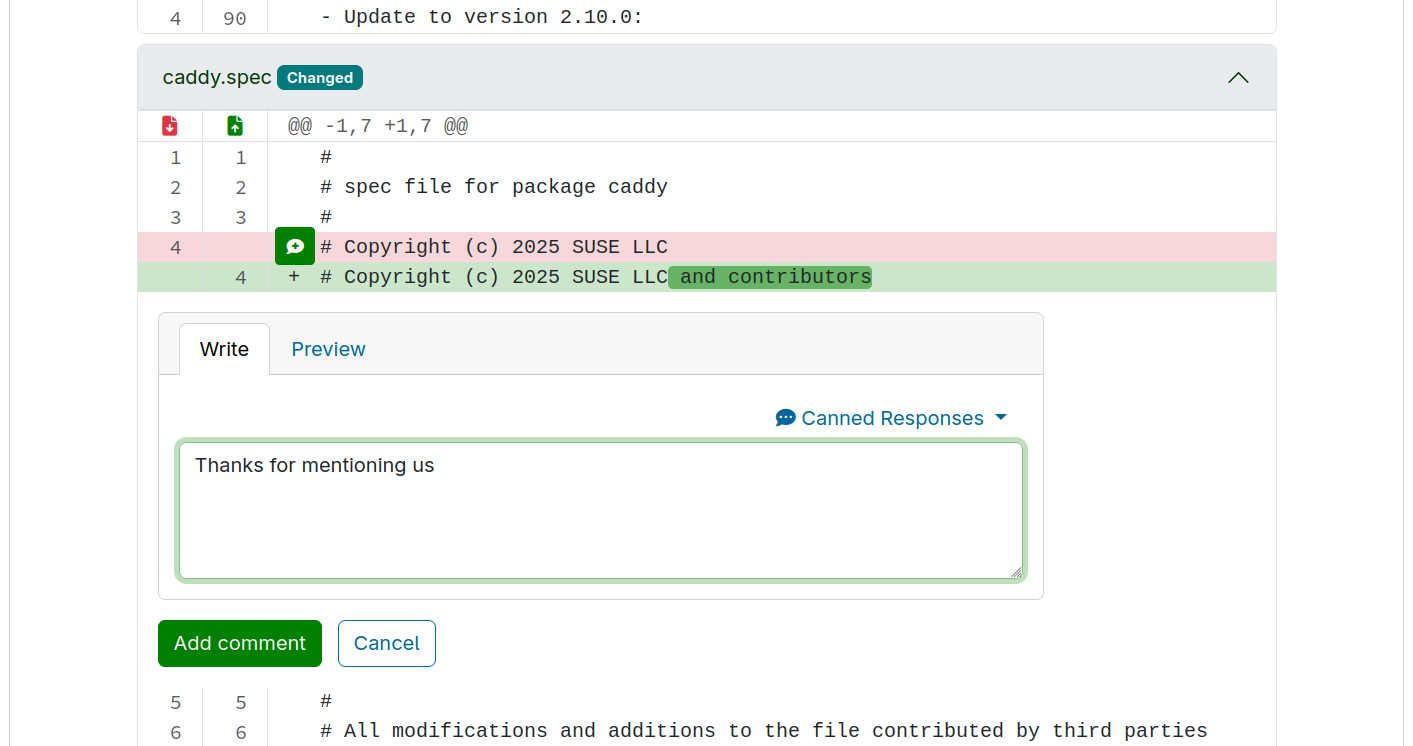The width and height of the screenshot is (1413, 746).
Task: Click the hunk header @@ -1,7 +1,7 @@
Action: coord(378,126)
